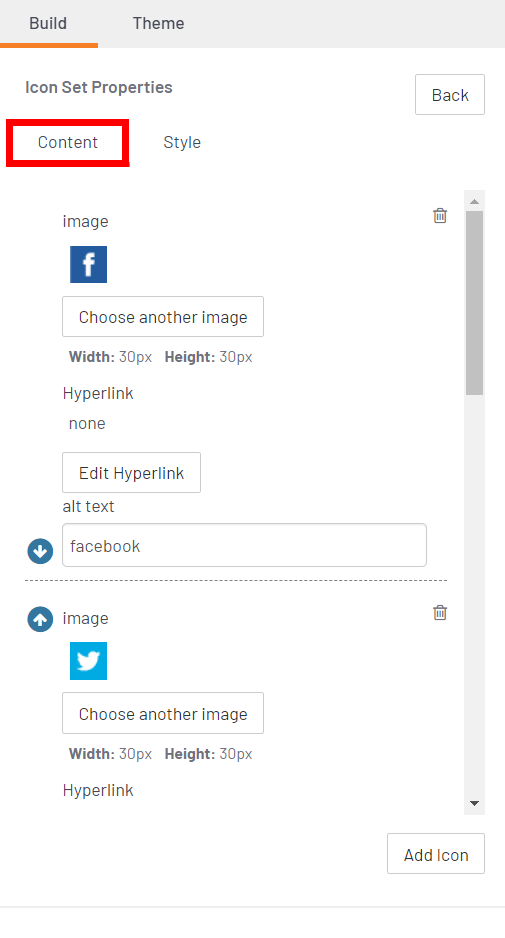Image resolution: width=505 pixels, height=938 pixels.
Task: Switch to the Theme tab
Action: pos(159,23)
